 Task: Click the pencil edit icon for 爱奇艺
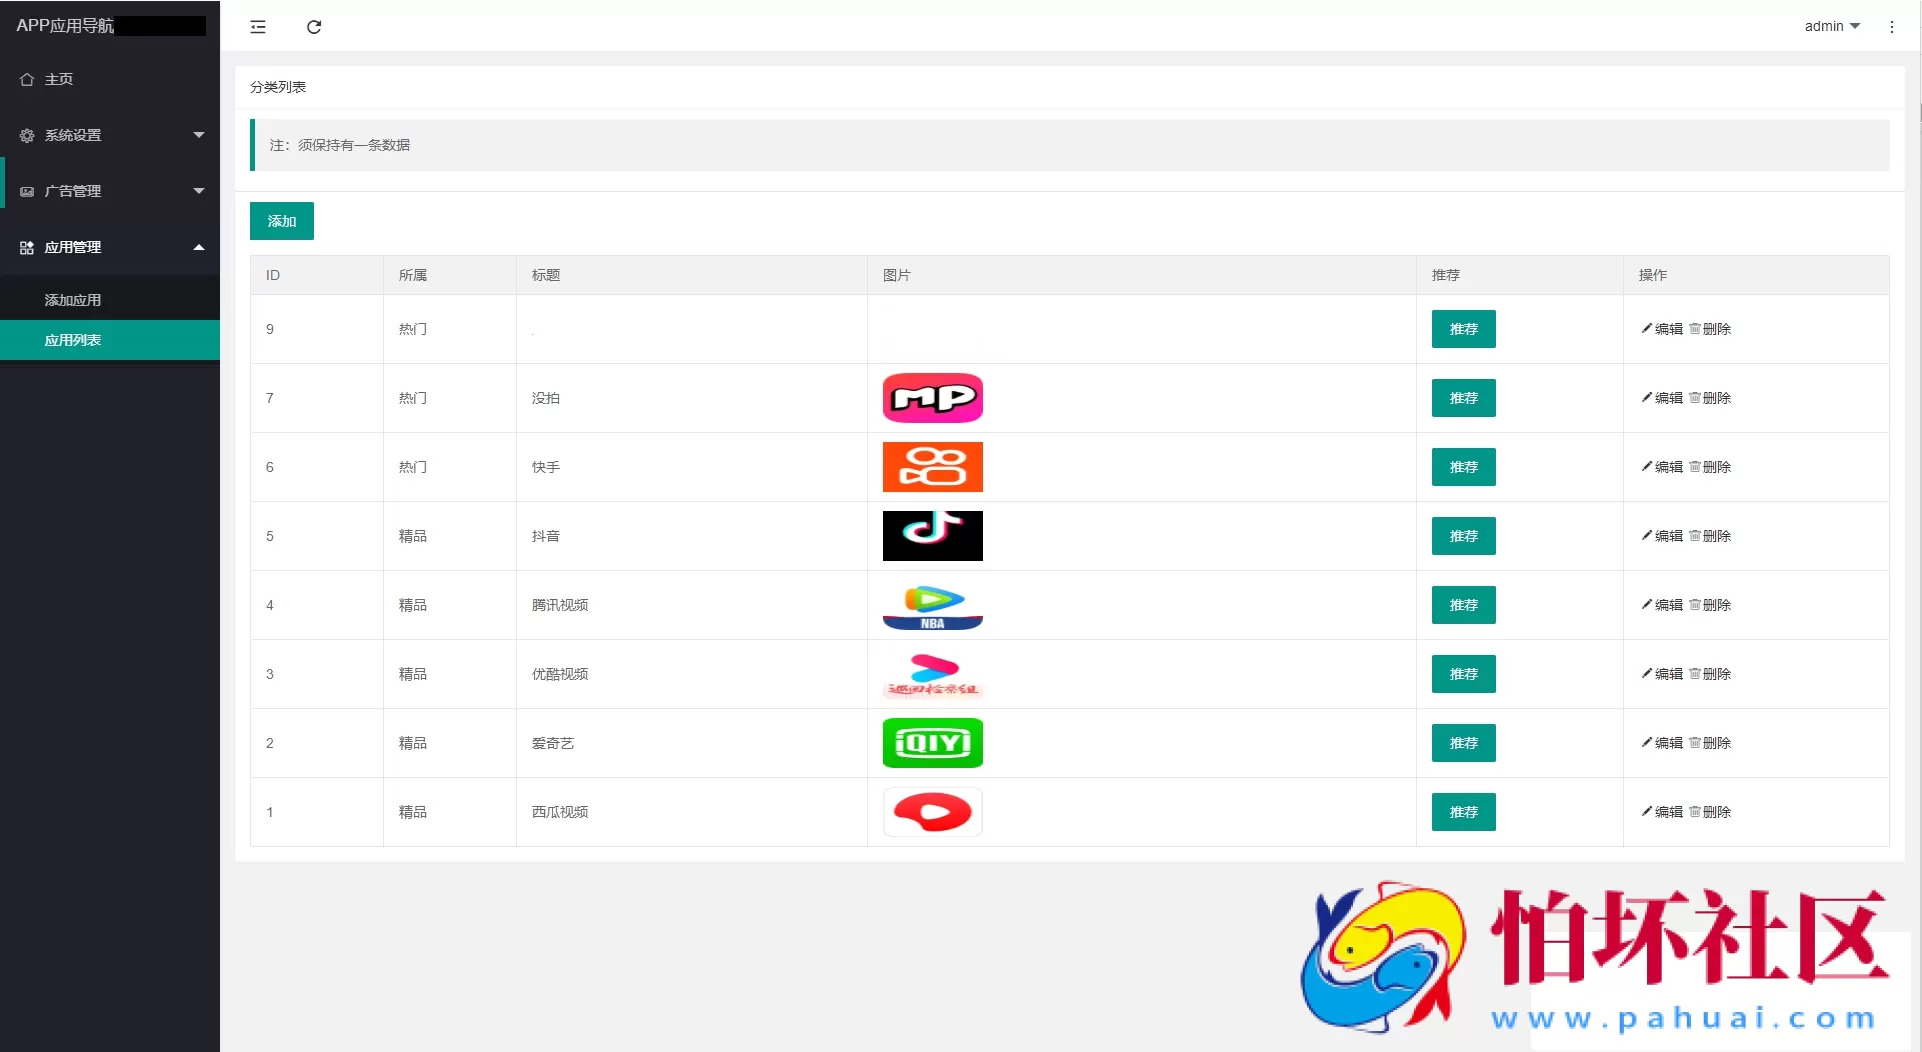pyautogui.click(x=1646, y=742)
